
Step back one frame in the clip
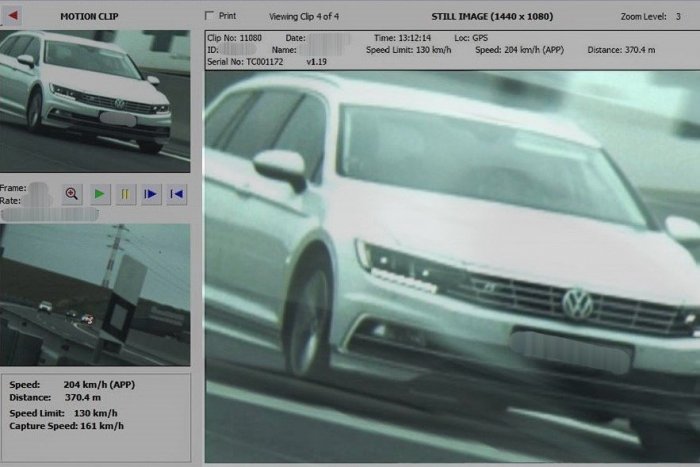click(x=177, y=194)
